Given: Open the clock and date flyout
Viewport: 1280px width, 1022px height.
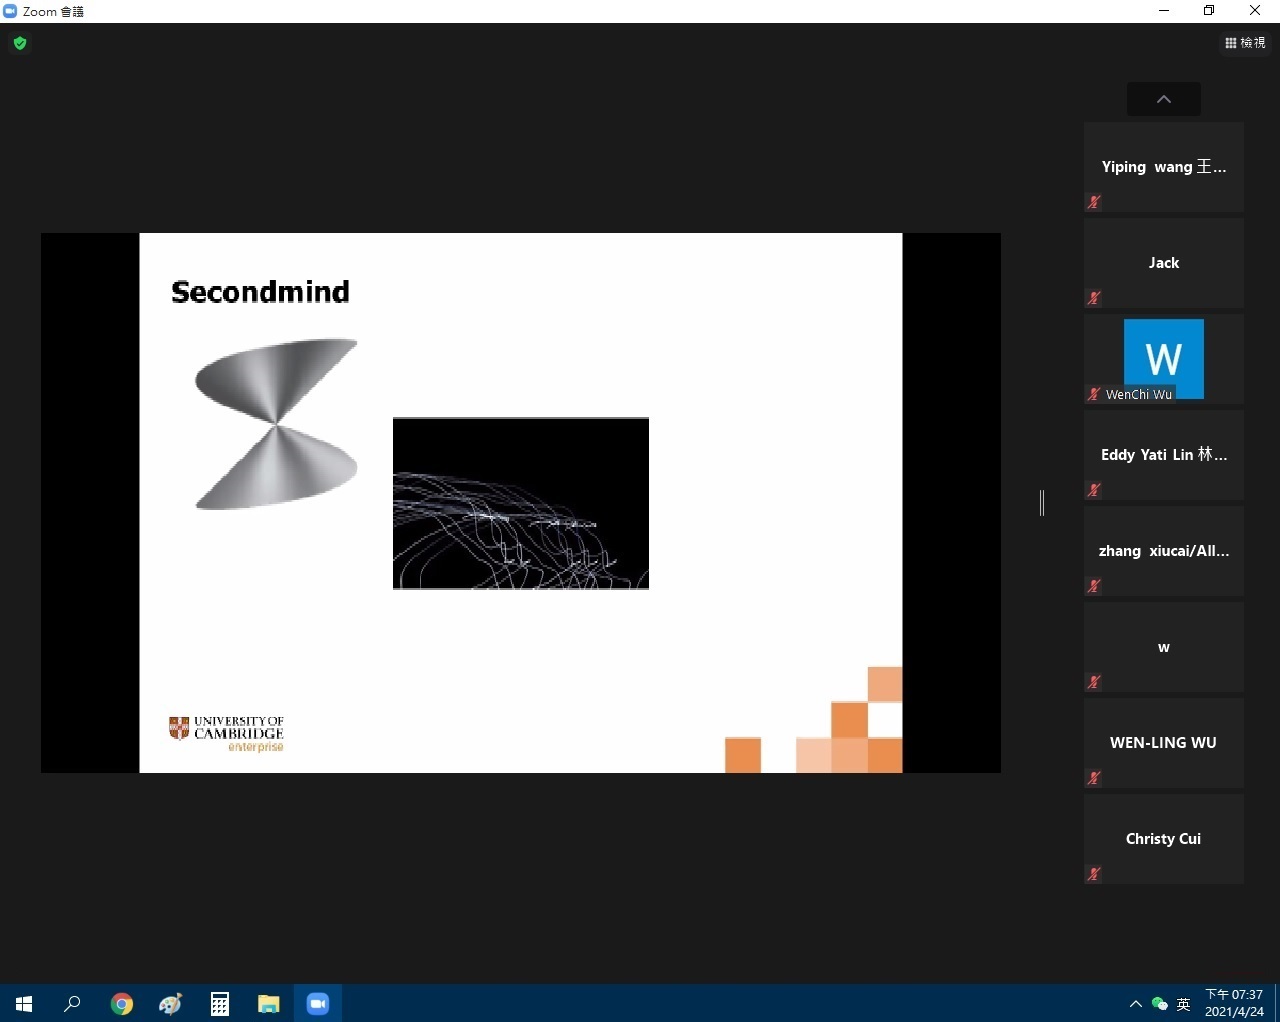Looking at the screenshot, I should (1233, 1003).
